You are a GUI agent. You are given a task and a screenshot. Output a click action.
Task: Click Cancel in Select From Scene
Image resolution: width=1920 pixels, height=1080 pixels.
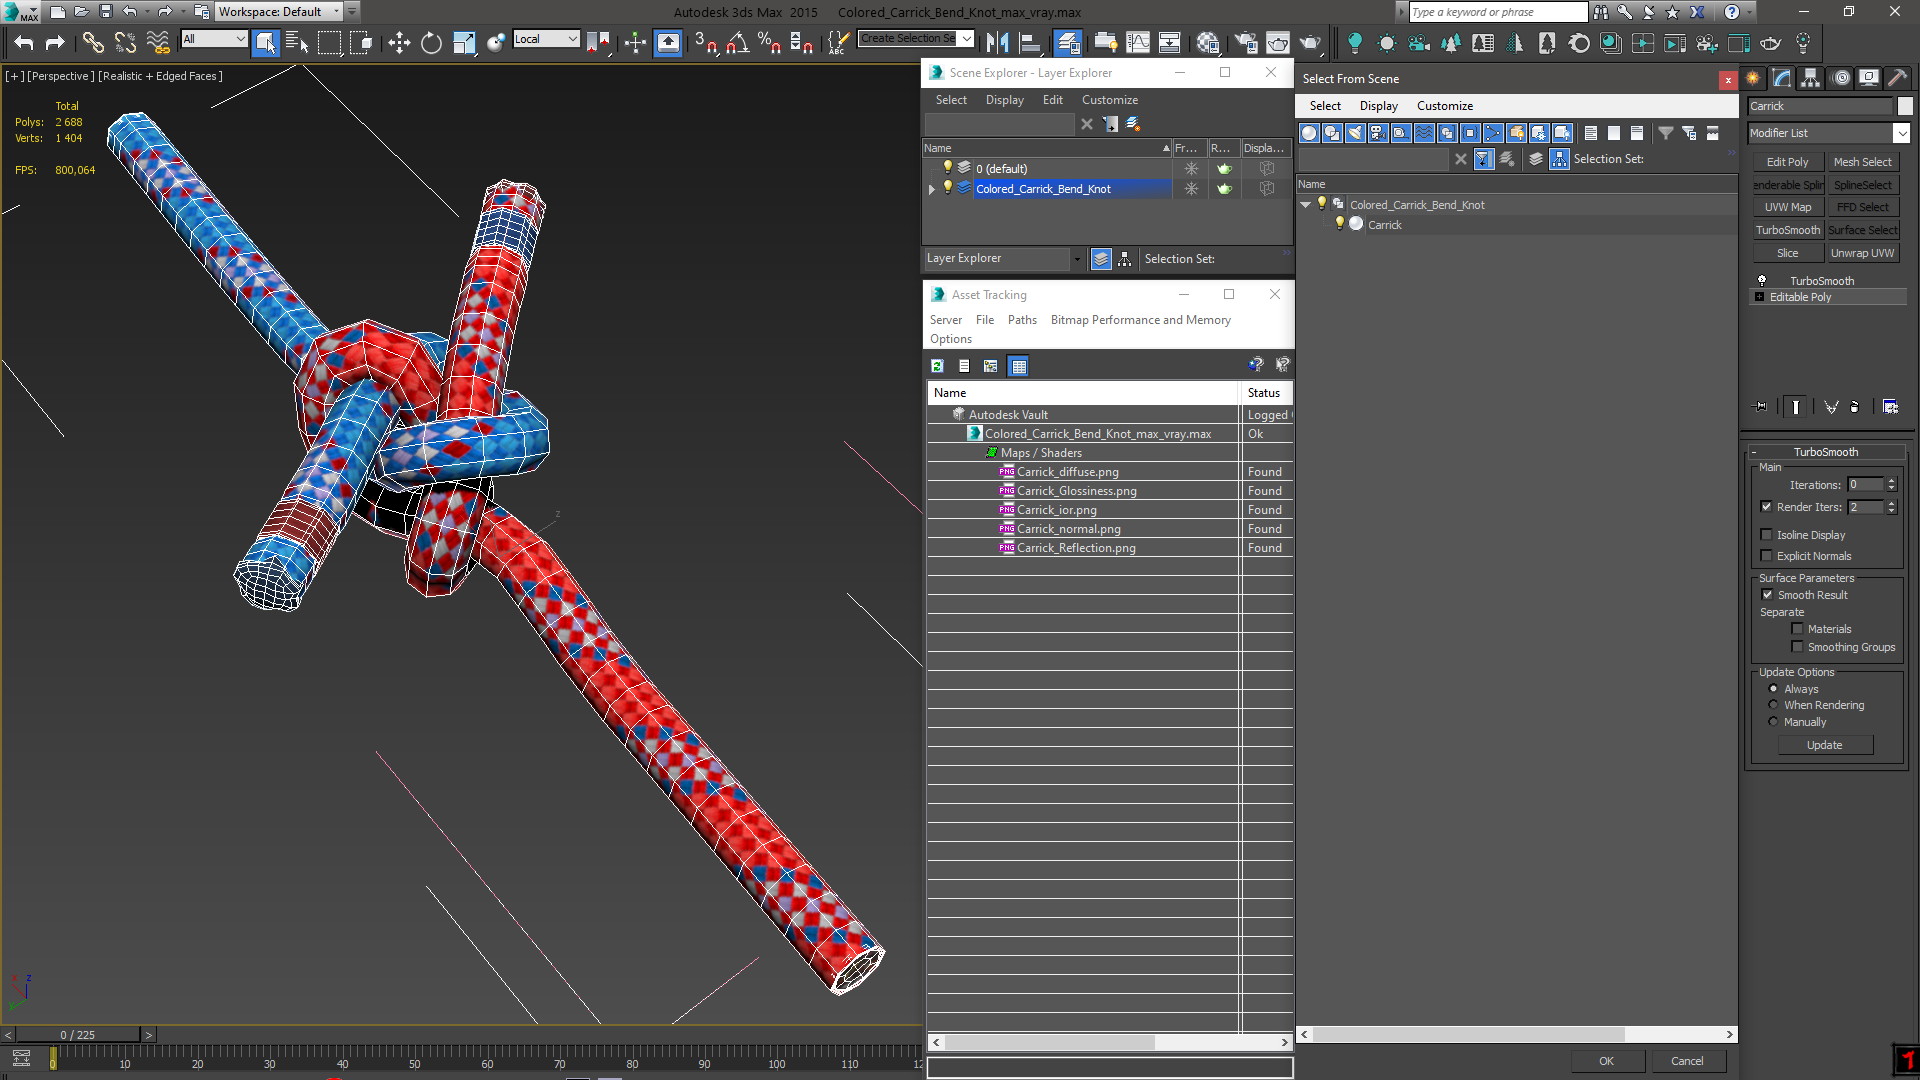click(1687, 1061)
